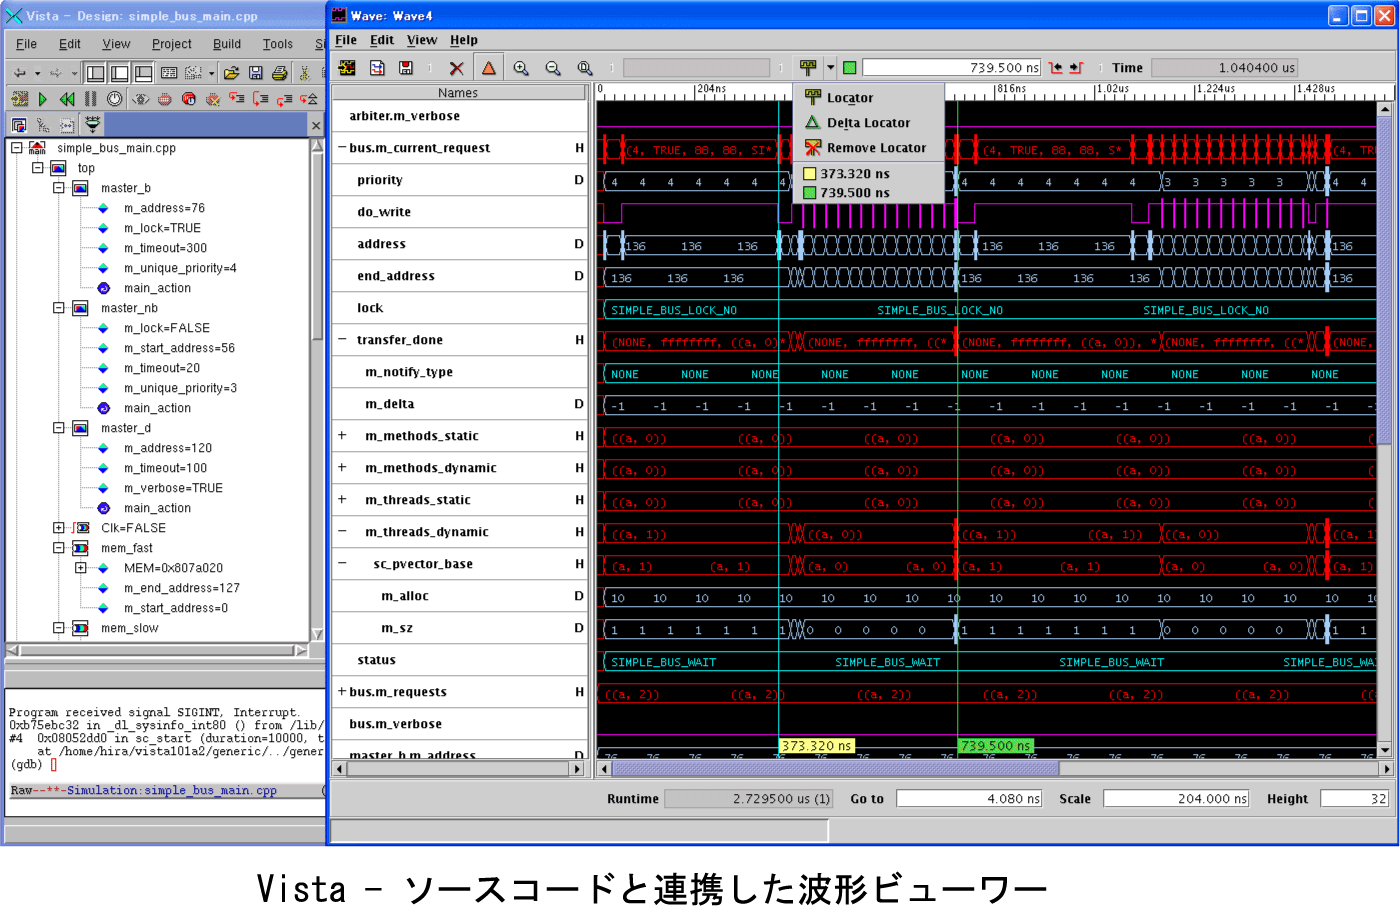Toggle the delta triangle button in Wave toolbar
The height and width of the screenshot is (907, 1400).
pos(488,68)
